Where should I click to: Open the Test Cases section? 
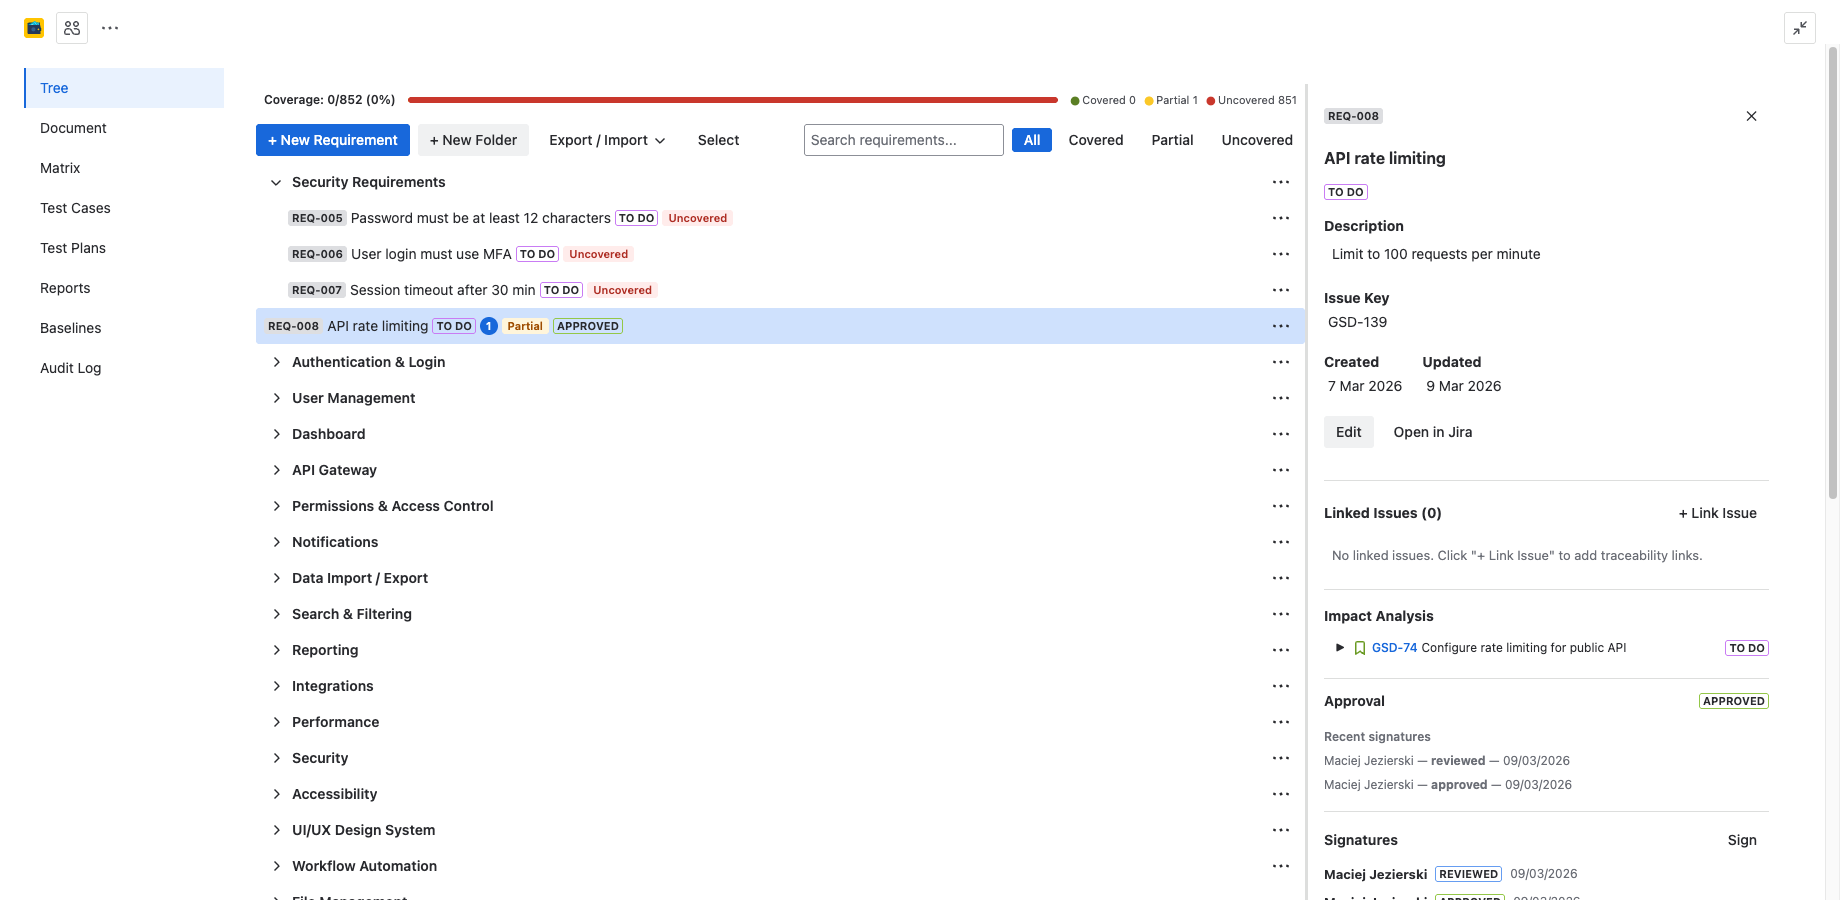pyautogui.click(x=75, y=207)
